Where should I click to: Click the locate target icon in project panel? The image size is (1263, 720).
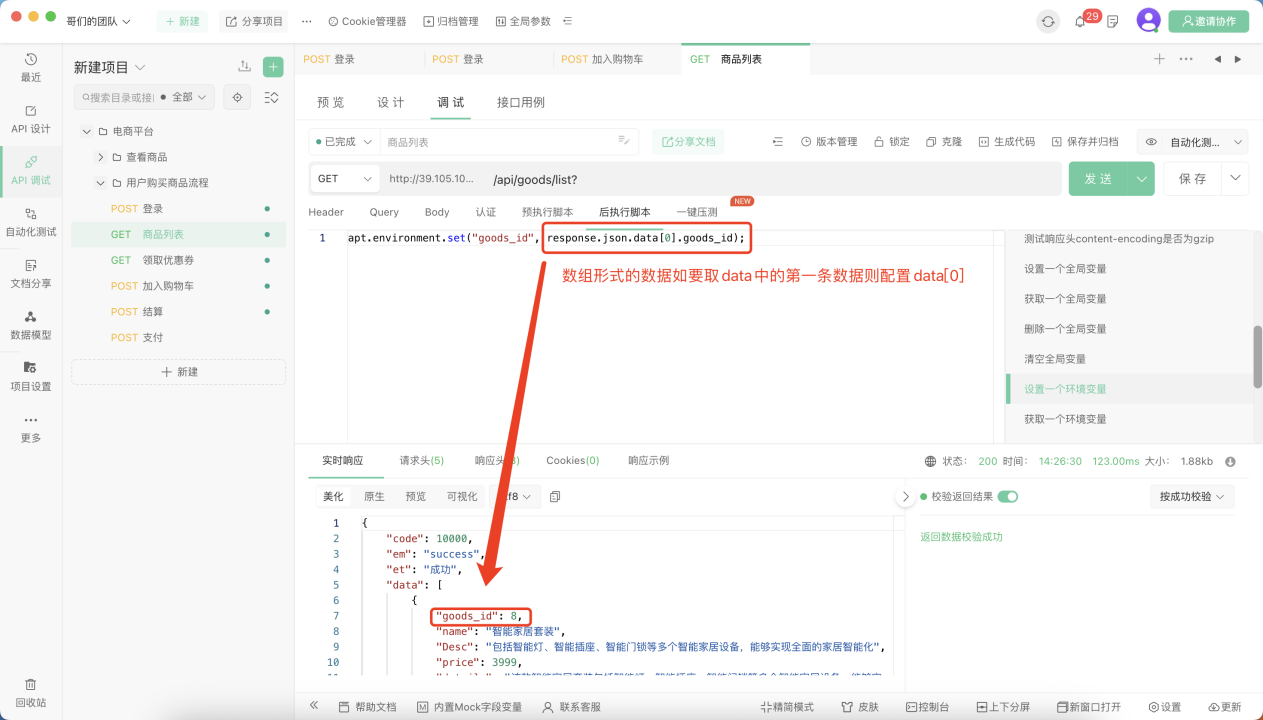tap(237, 97)
